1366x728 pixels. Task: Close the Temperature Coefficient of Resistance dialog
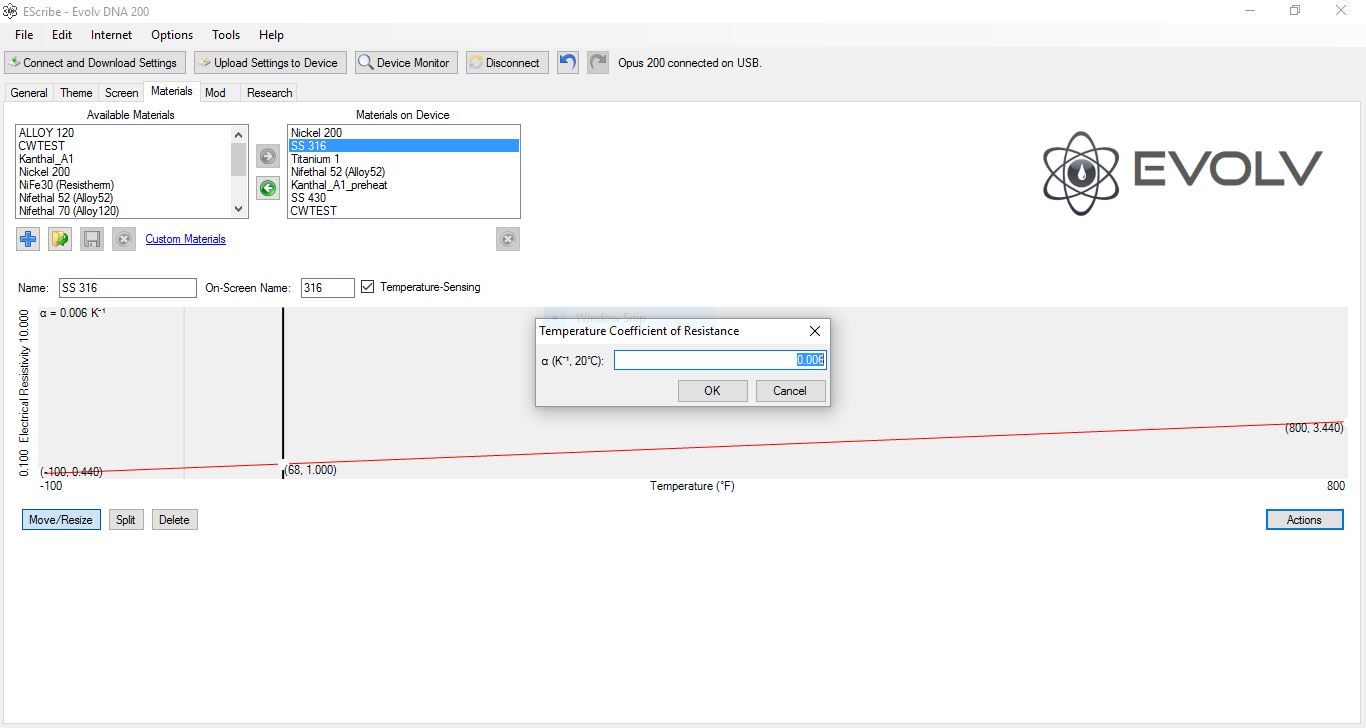(x=814, y=331)
